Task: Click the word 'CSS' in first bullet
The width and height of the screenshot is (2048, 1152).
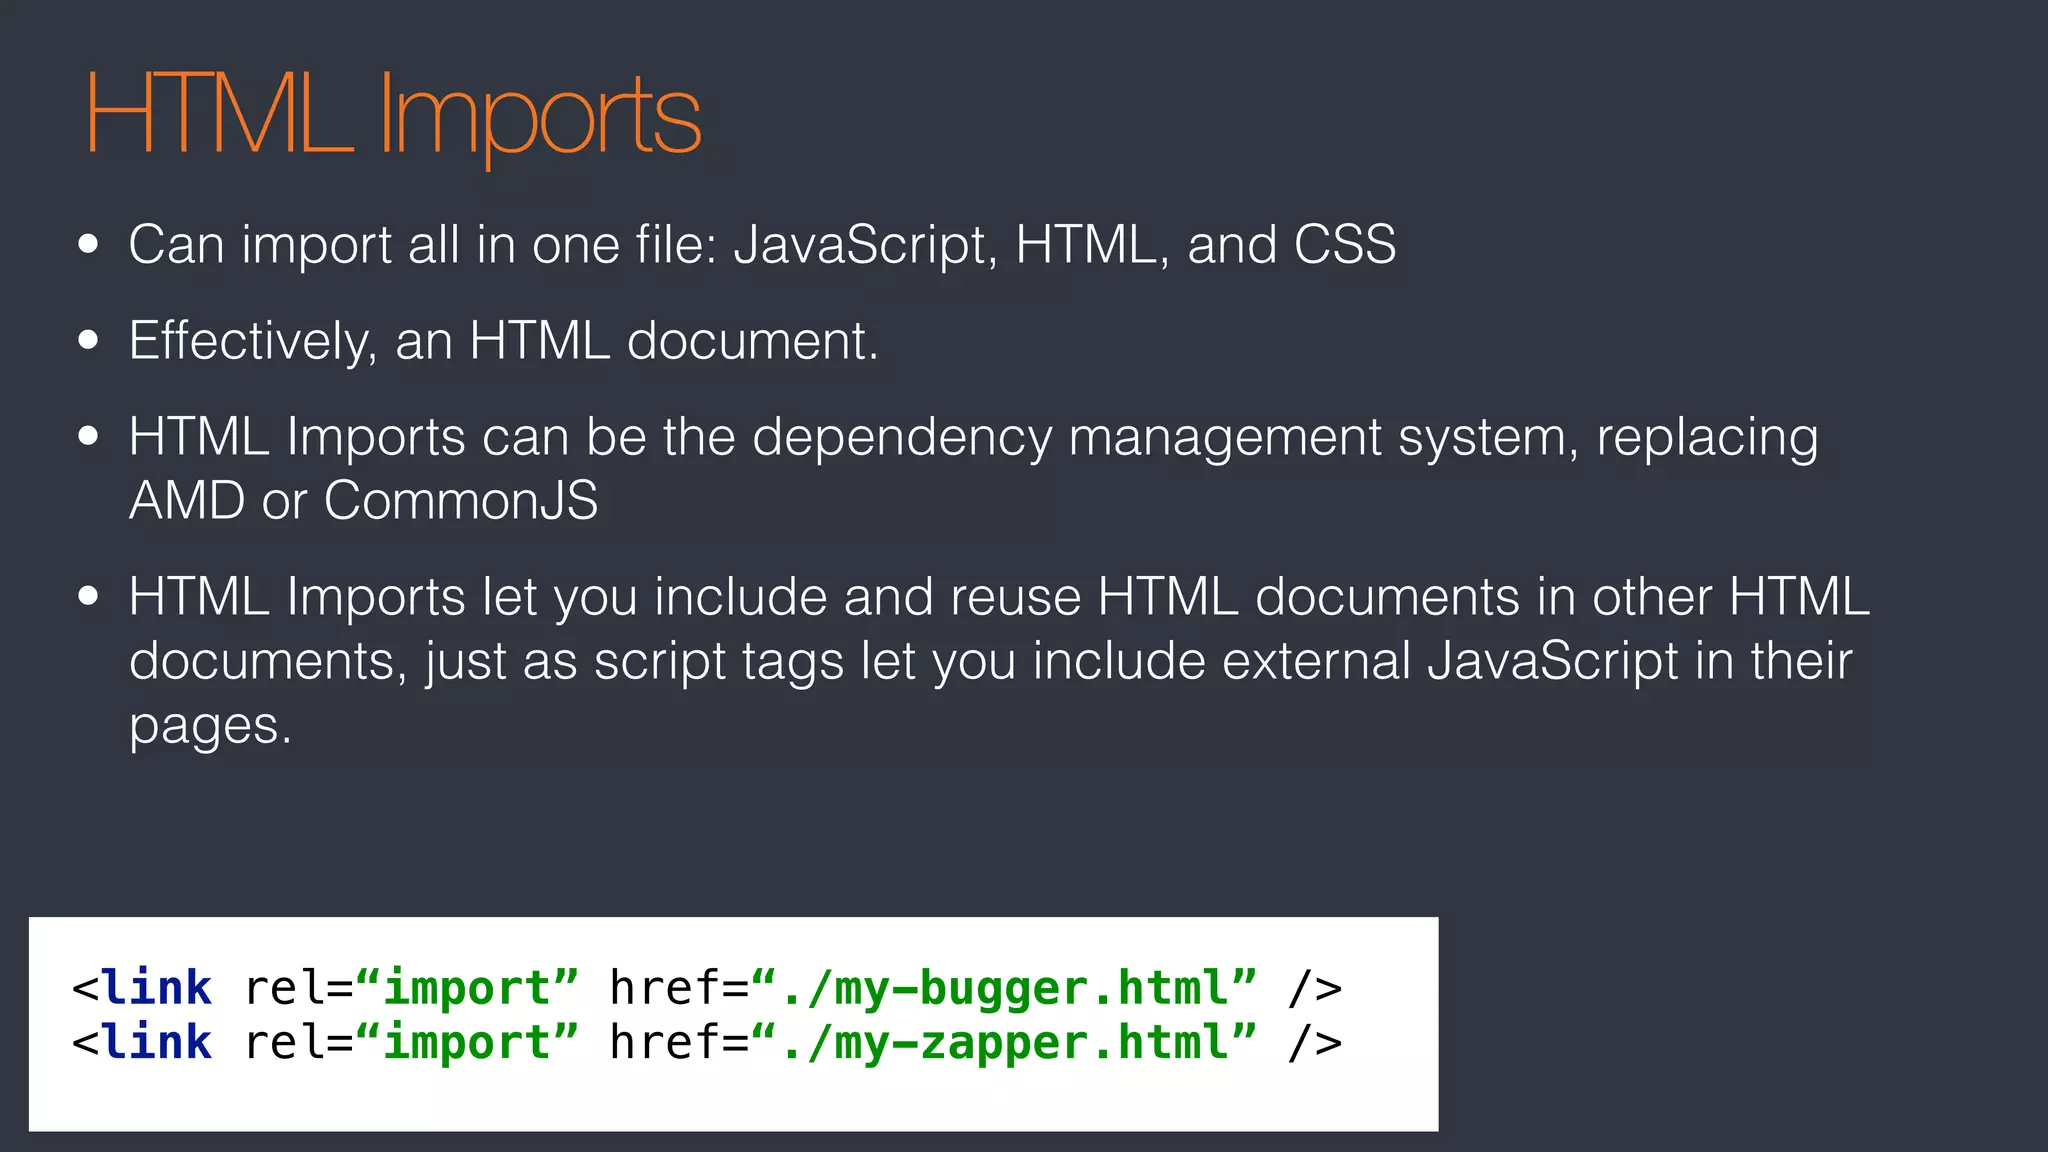Action: click(1344, 245)
